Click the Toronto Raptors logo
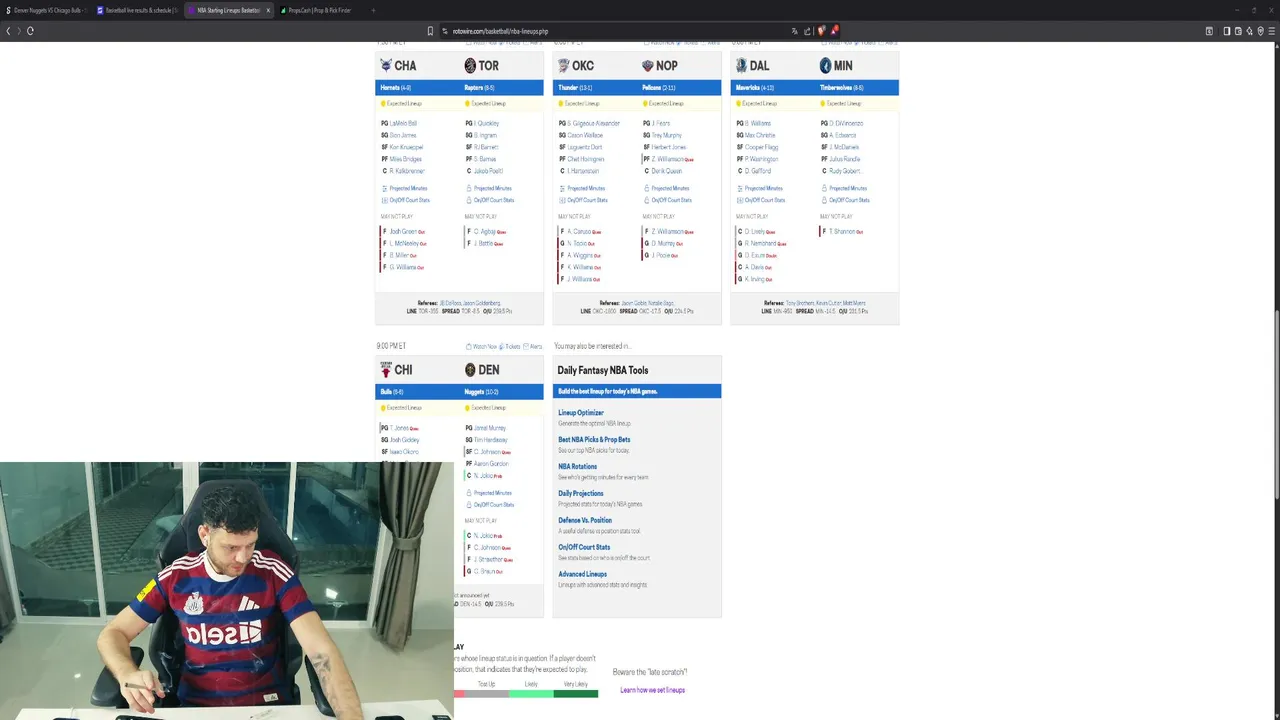Viewport: 1280px width, 720px height. click(470, 65)
